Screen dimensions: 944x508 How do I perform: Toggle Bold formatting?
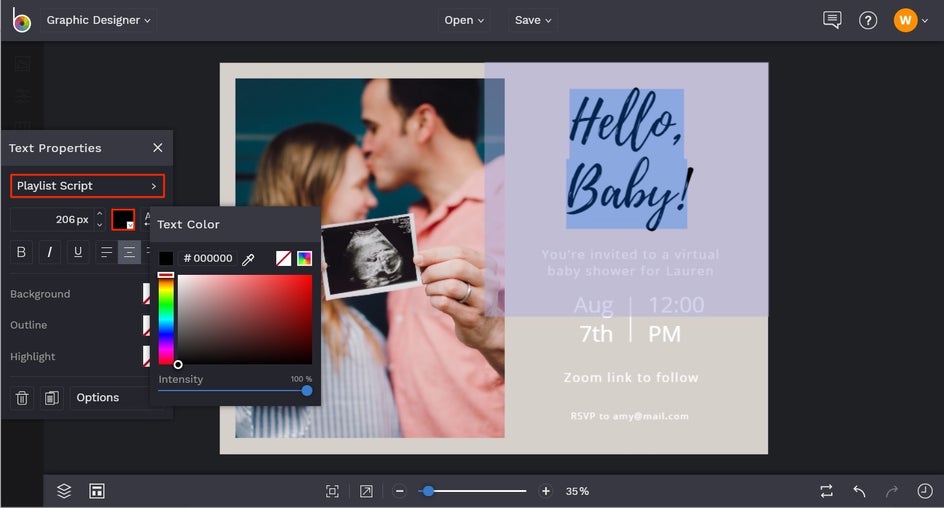pos(21,252)
